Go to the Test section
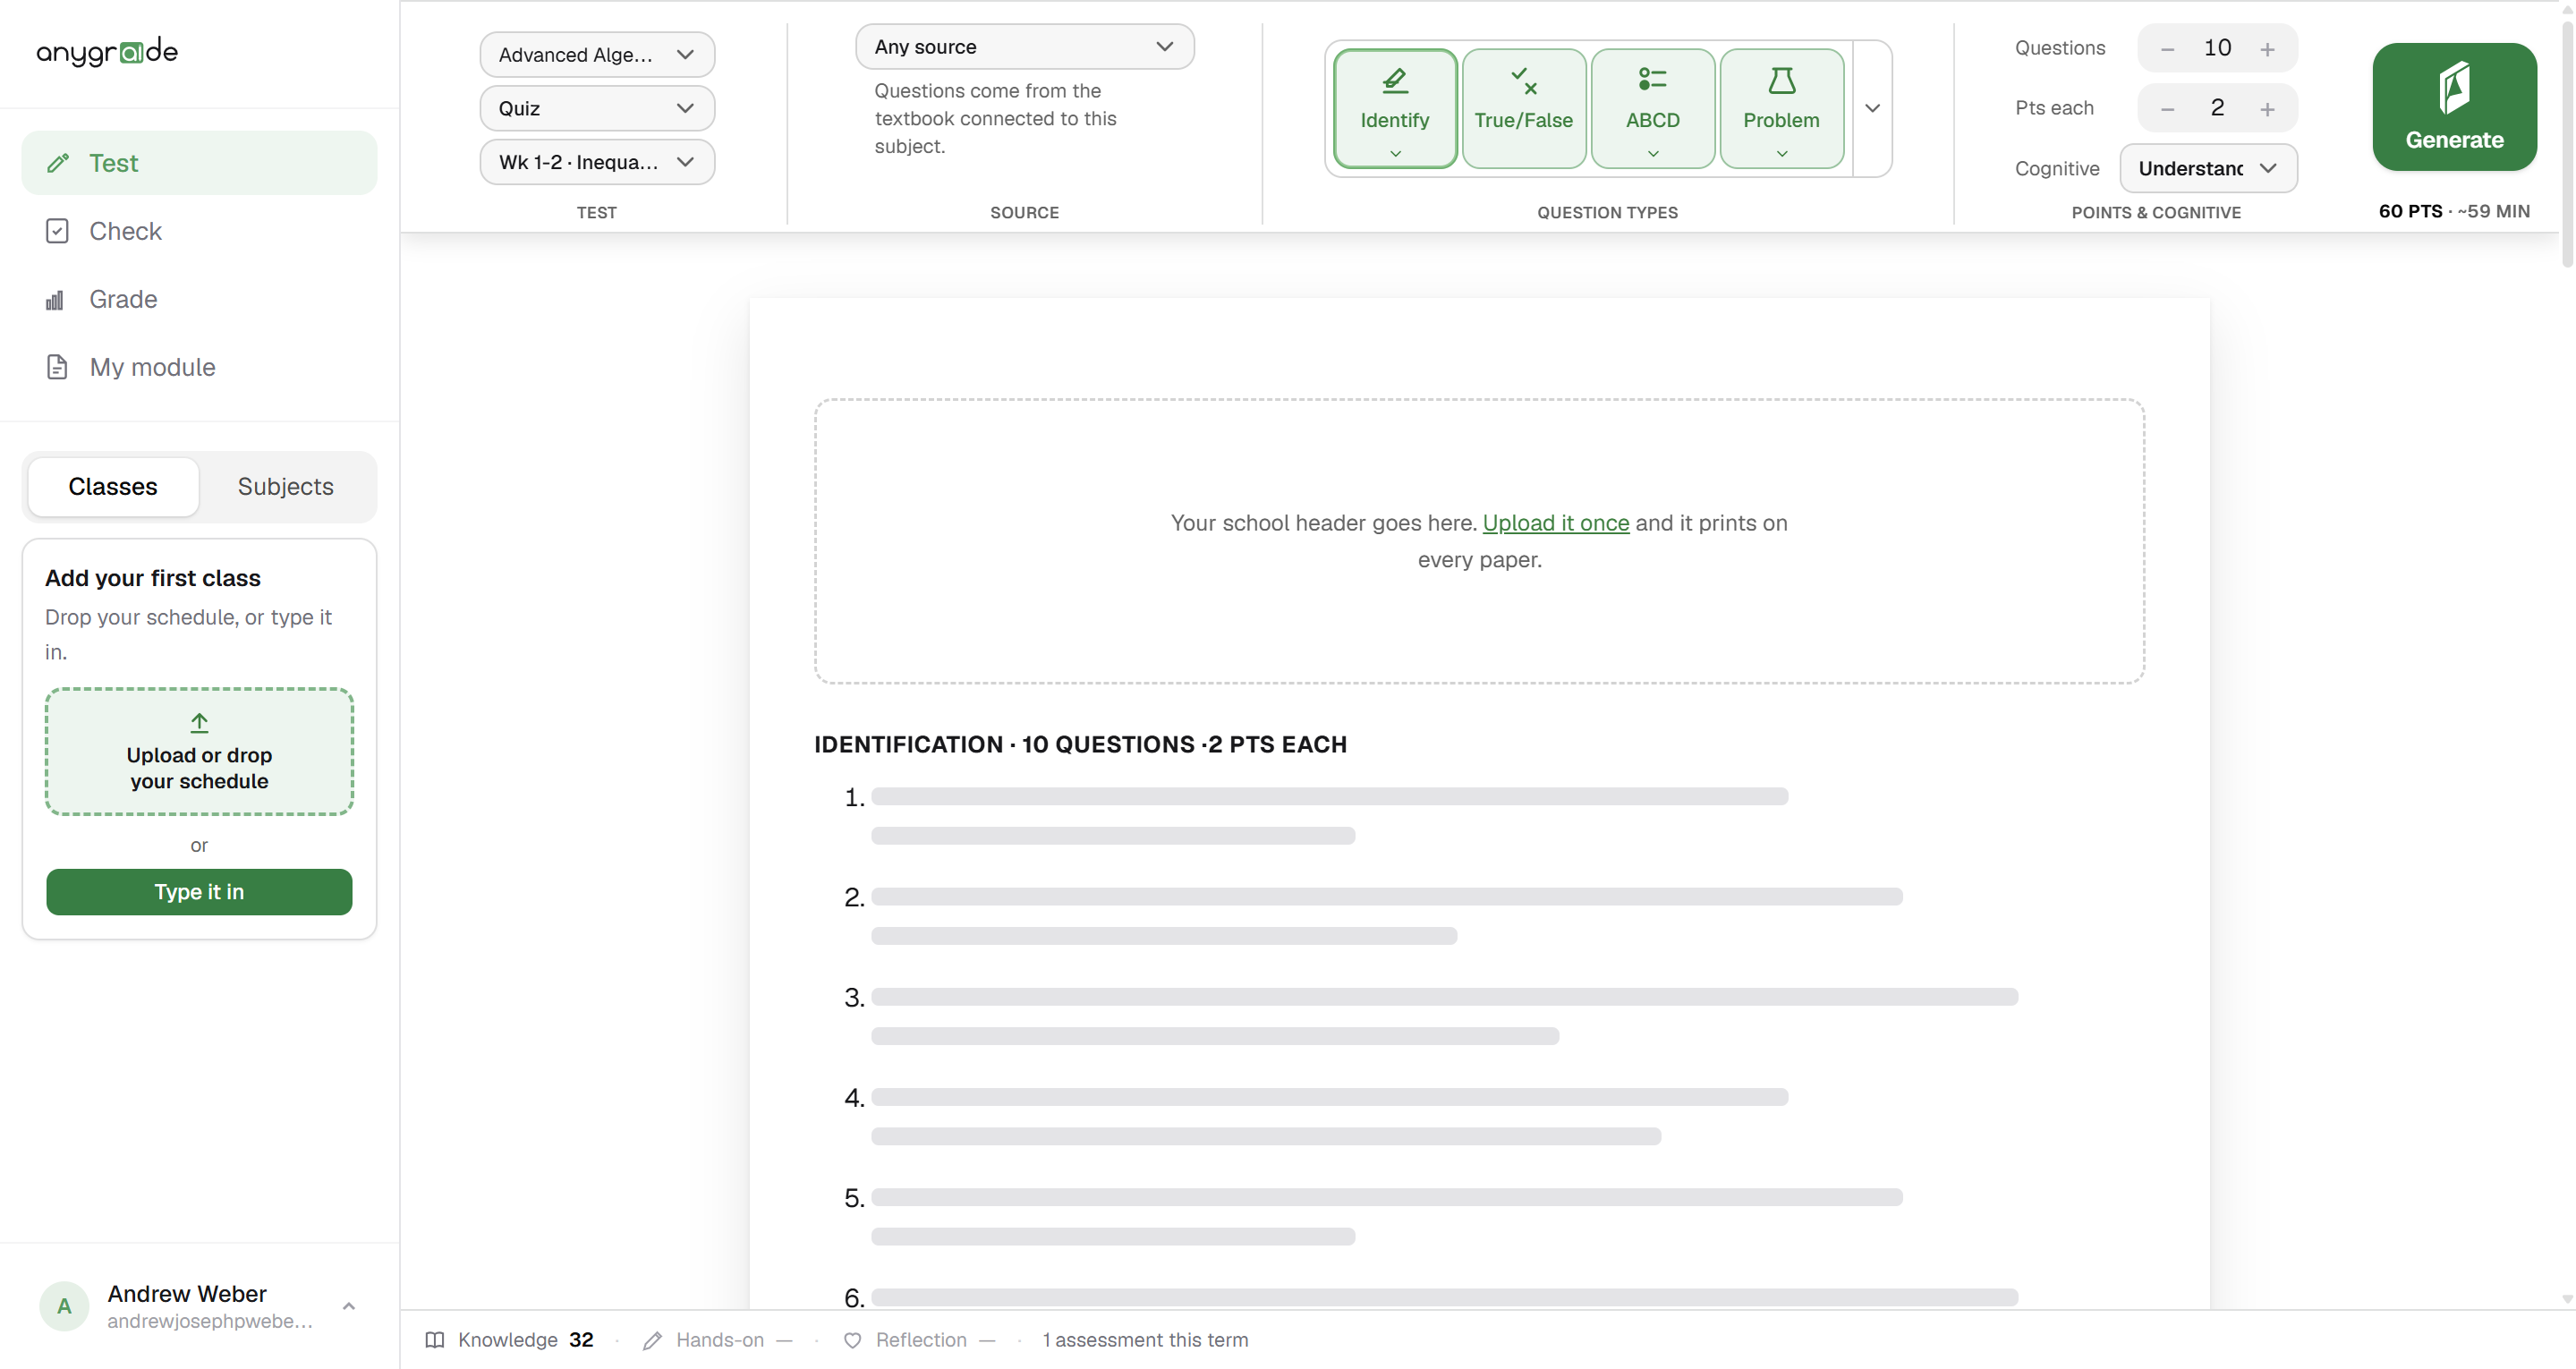Image resolution: width=2576 pixels, height=1369 pixels. click(x=199, y=162)
